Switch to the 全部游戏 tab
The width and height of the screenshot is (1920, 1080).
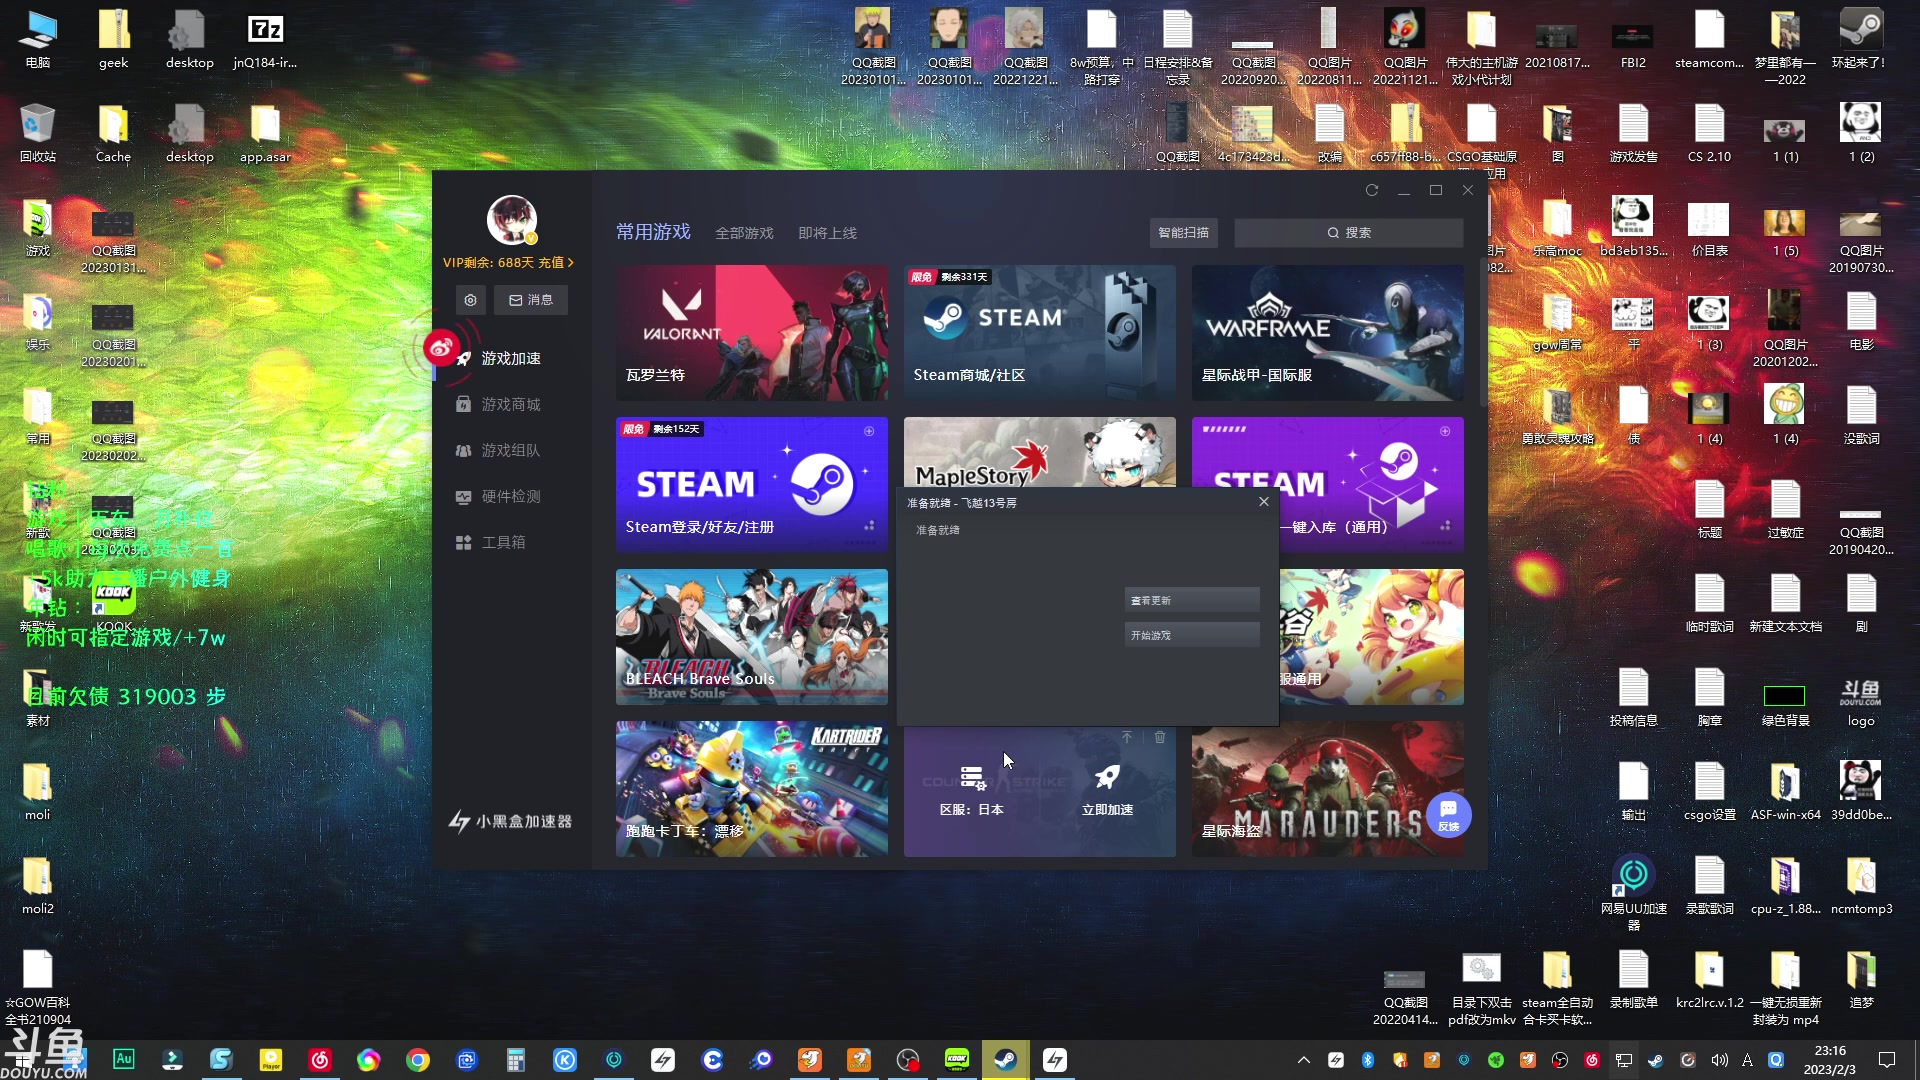pyautogui.click(x=744, y=233)
